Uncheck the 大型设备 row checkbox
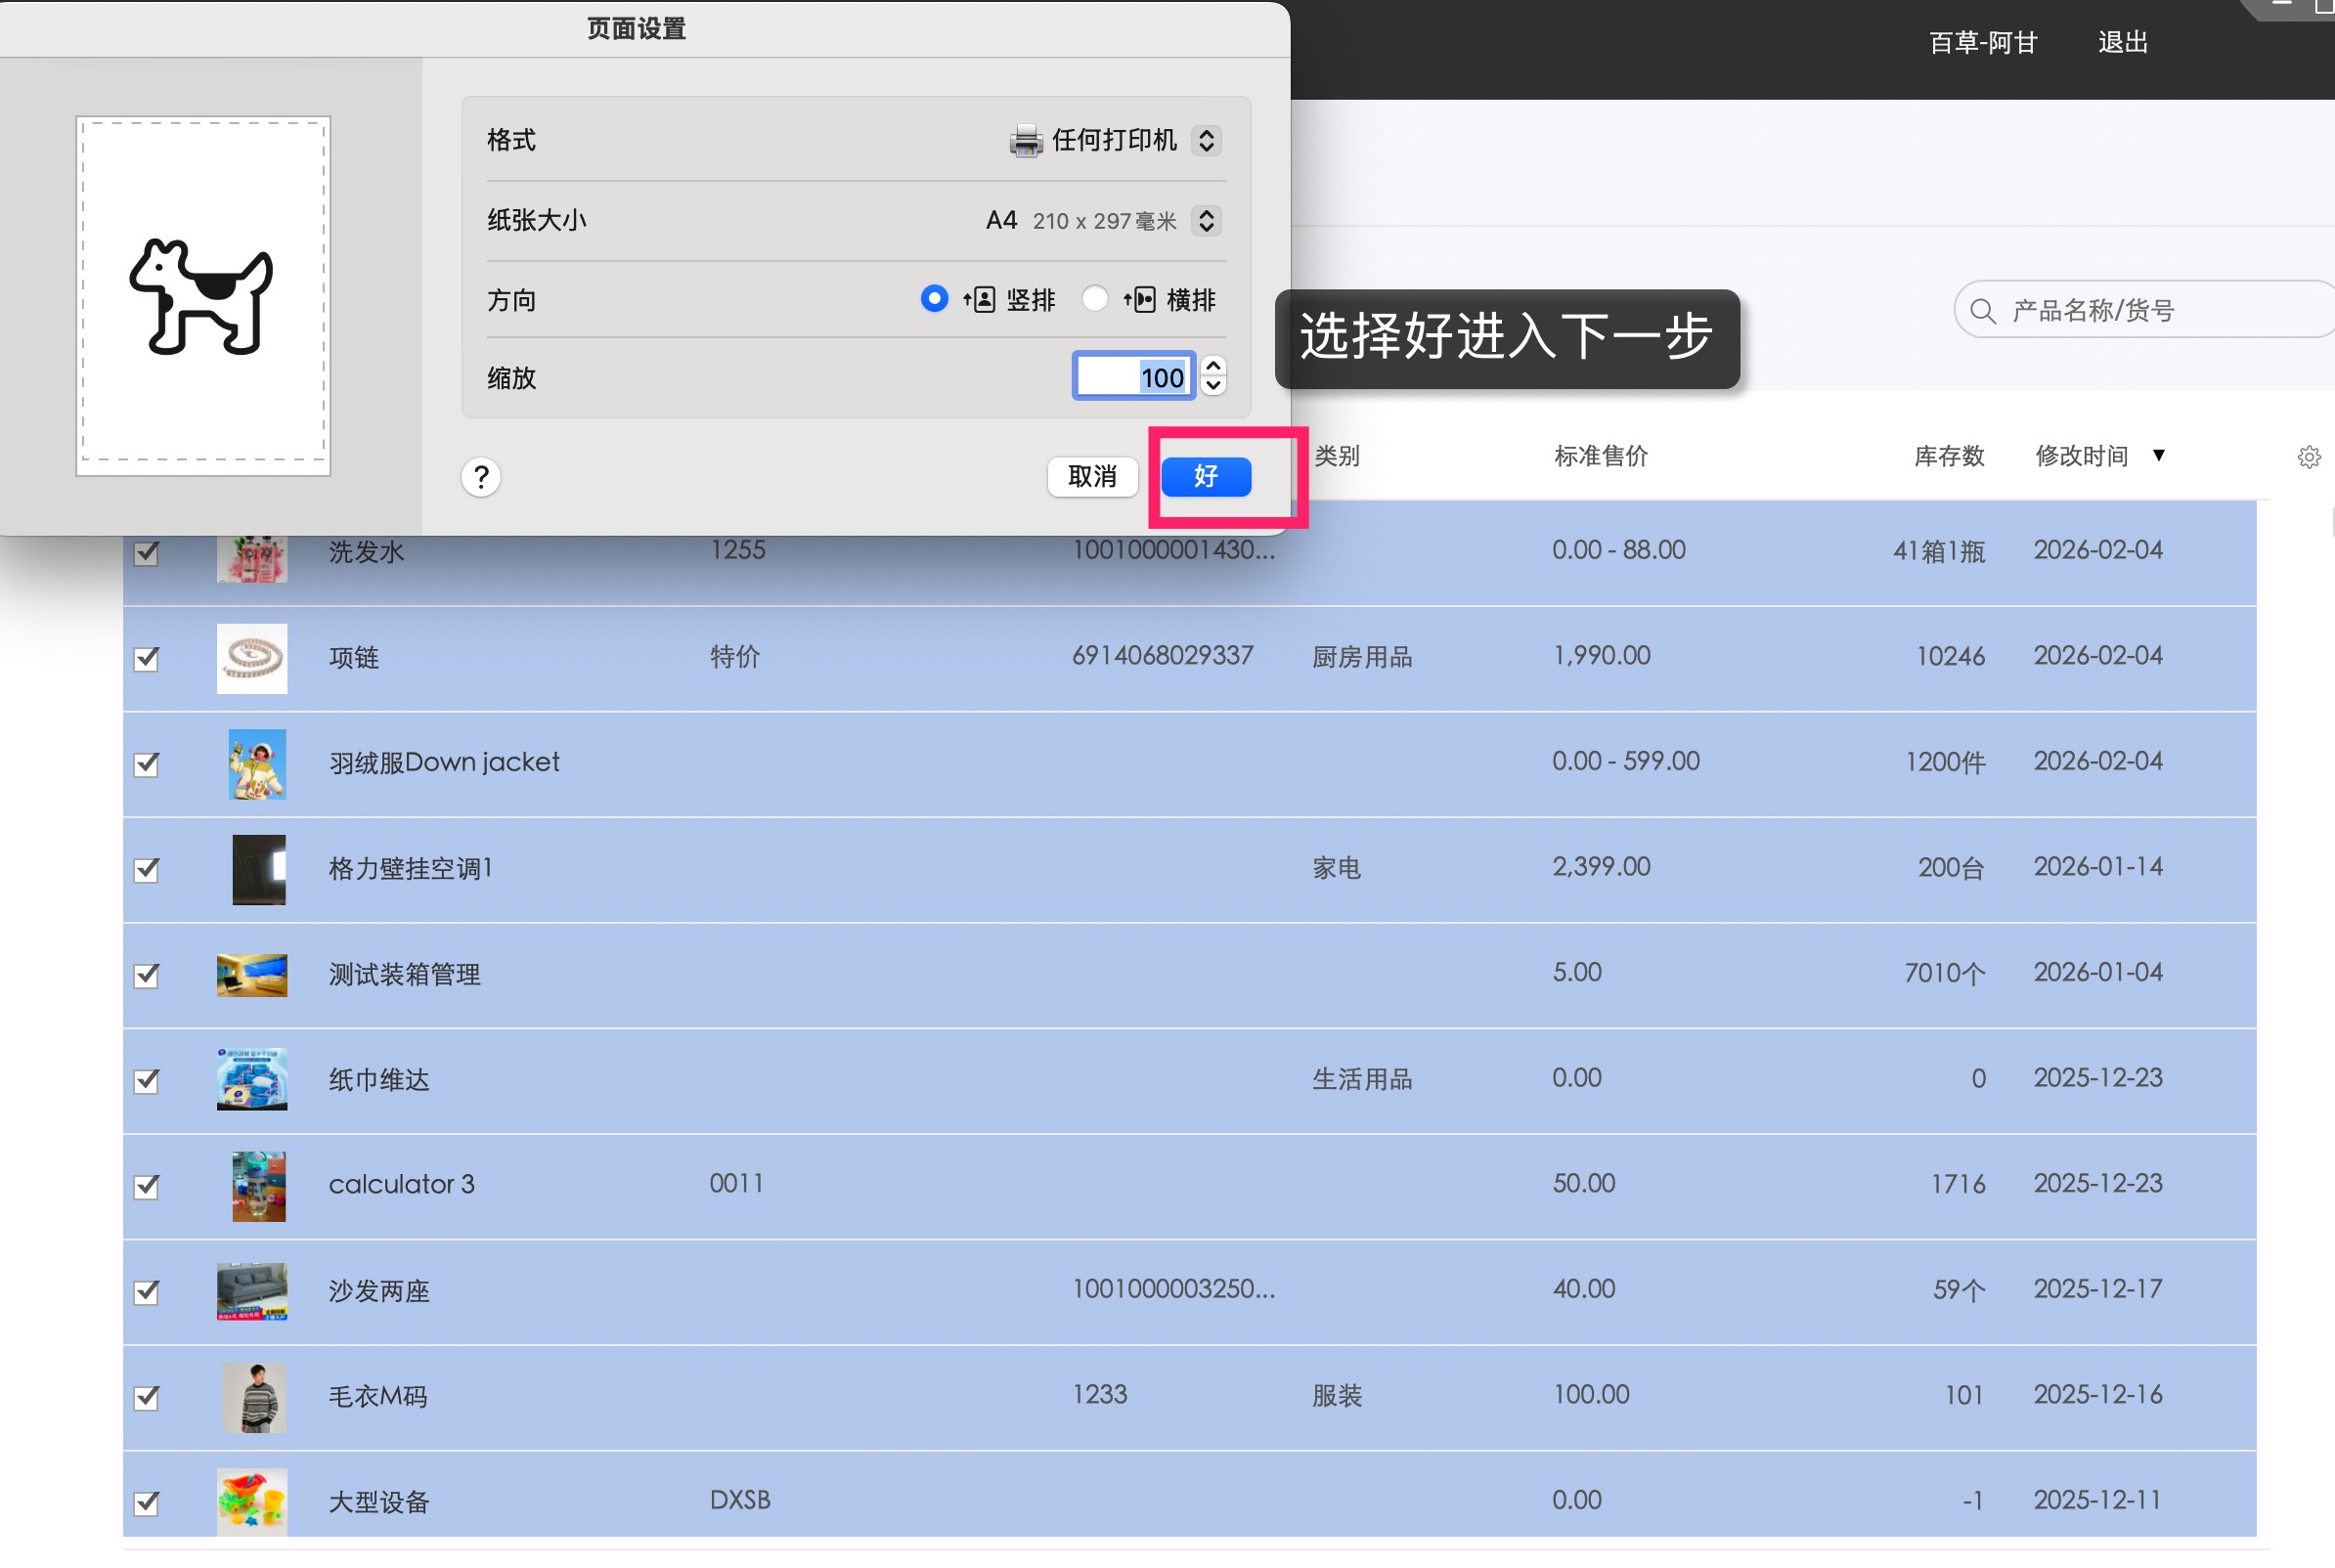 [x=146, y=1502]
